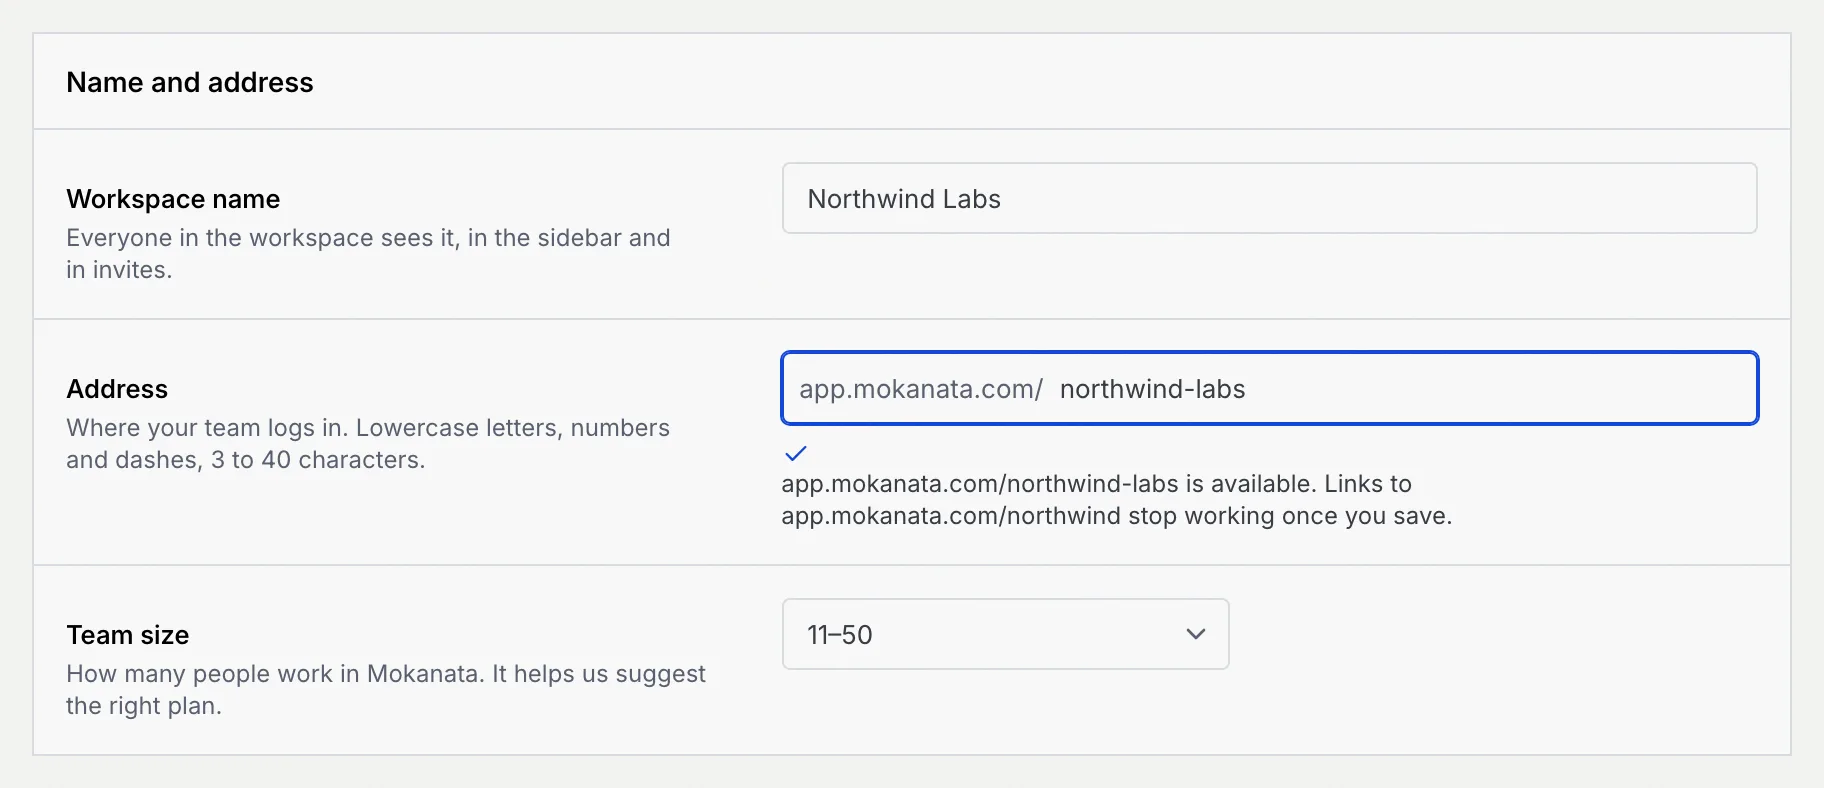The image size is (1824, 788).
Task: Click the address availability message text
Action: pos(1116,500)
